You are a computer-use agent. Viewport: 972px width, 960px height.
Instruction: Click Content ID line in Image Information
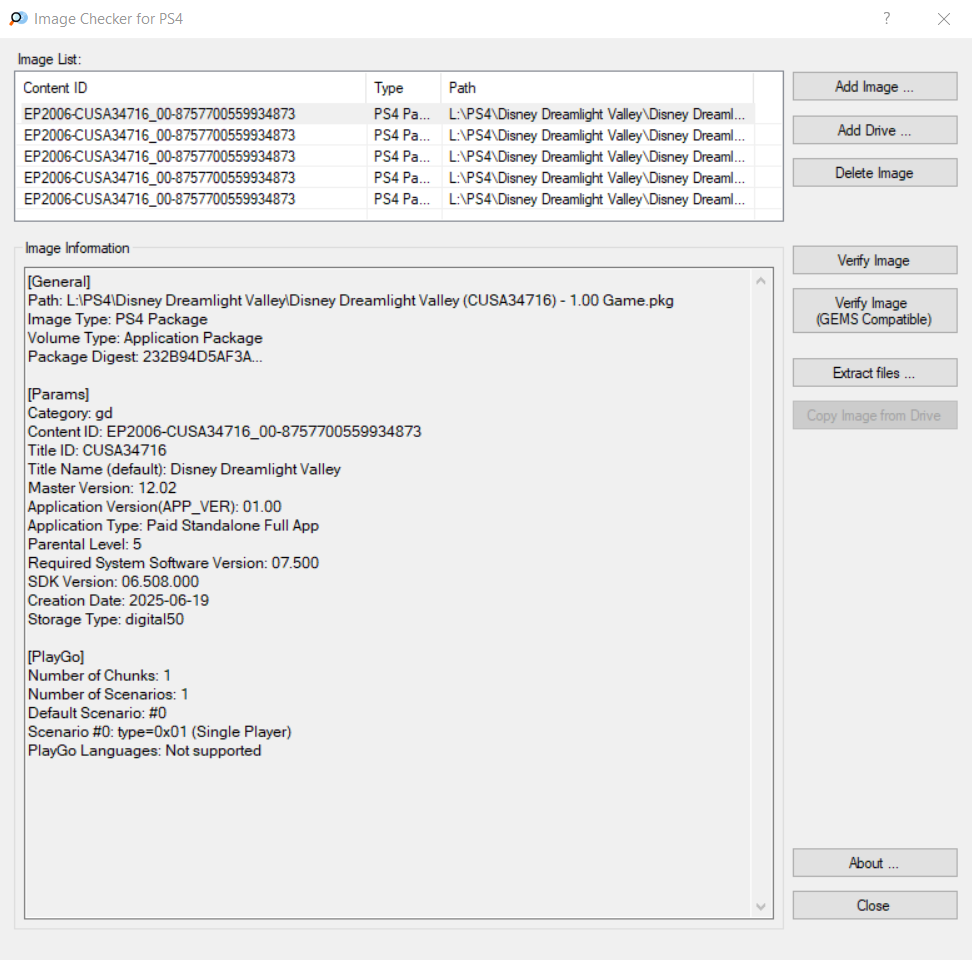224,432
